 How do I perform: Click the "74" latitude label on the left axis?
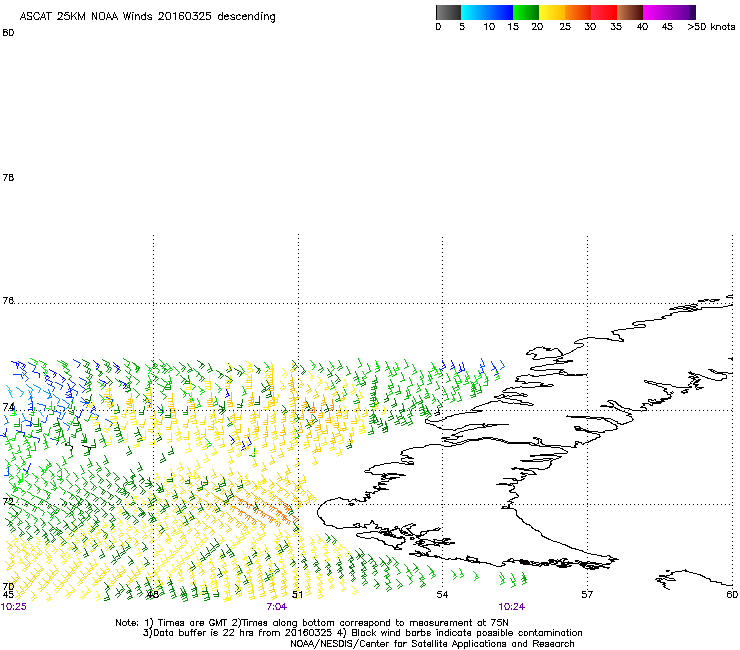[x=8, y=407]
